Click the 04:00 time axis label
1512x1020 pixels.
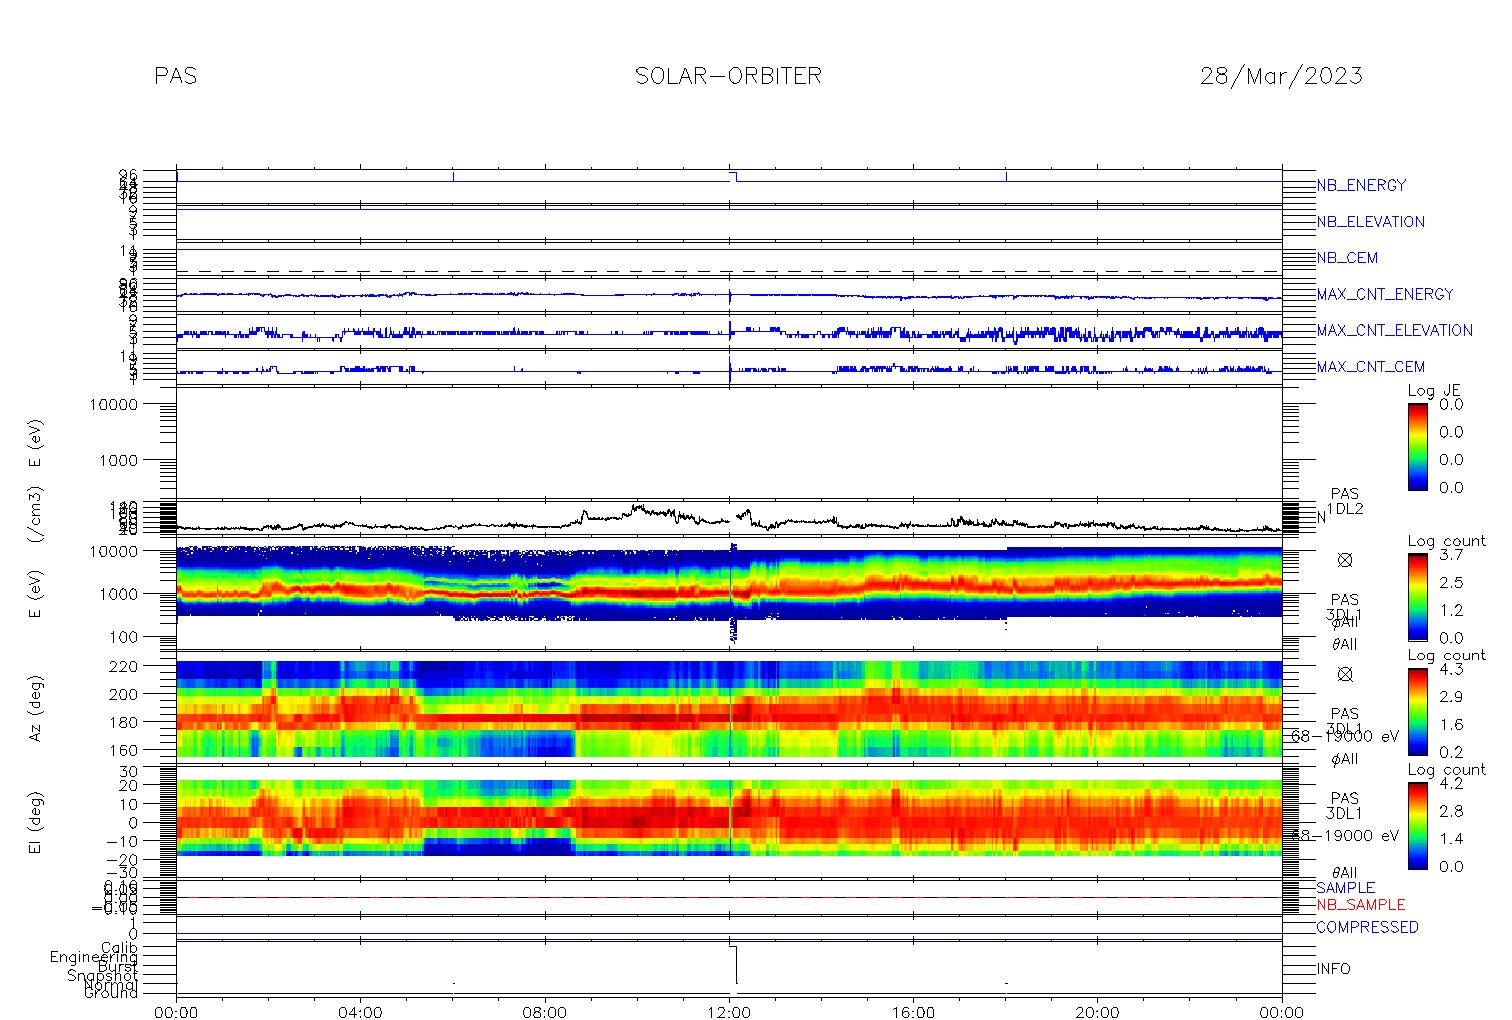click(x=361, y=1011)
